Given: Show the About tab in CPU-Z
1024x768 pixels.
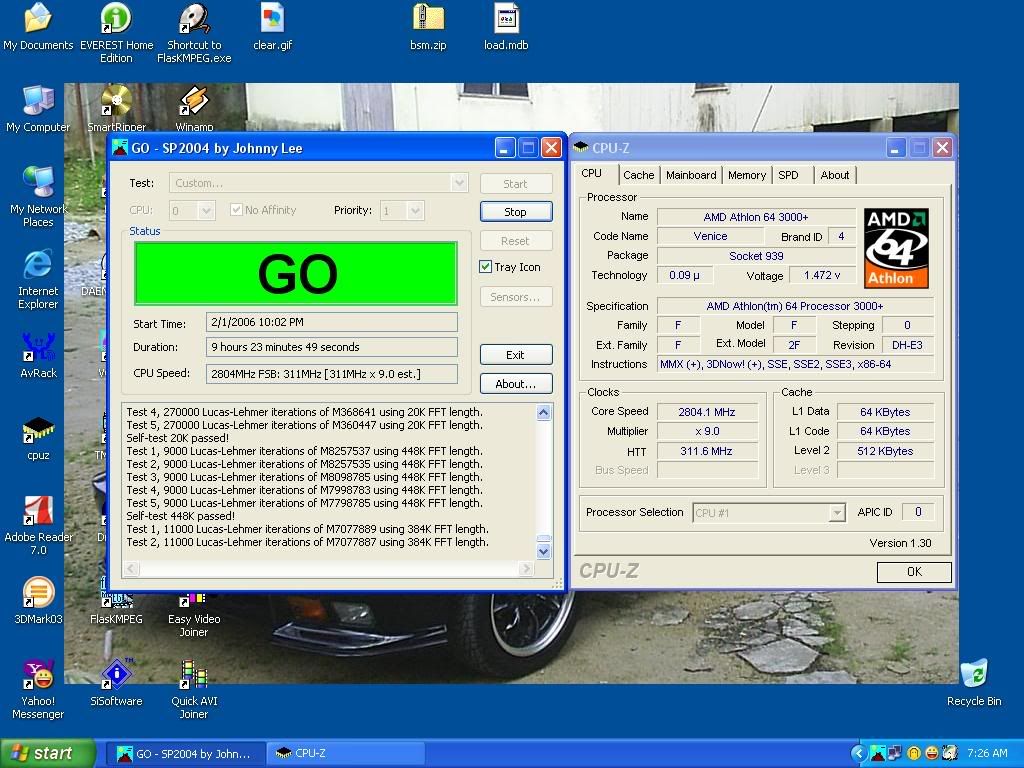Looking at the screenshot, I should point(835,175).
